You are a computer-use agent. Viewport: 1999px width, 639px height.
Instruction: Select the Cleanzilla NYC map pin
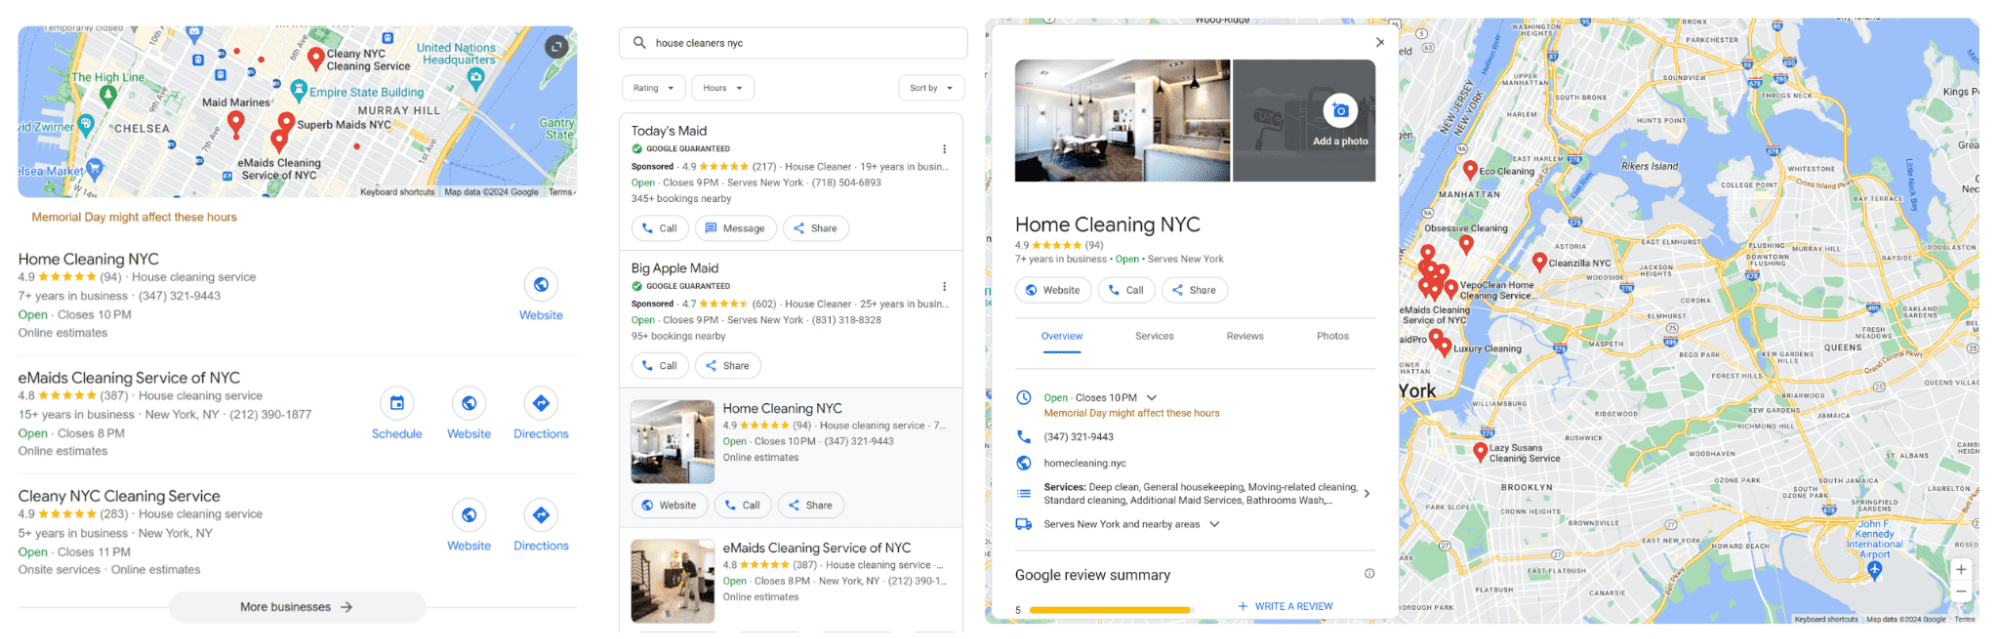coord(1539,263)
